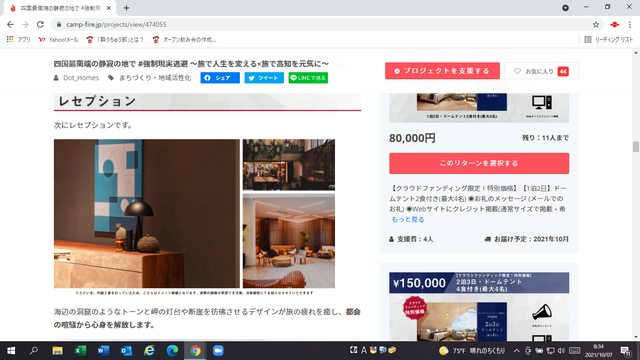The image size is (640, 360).
Task: Open the Dot_Homes owner profile link
Action: (81, 78)
